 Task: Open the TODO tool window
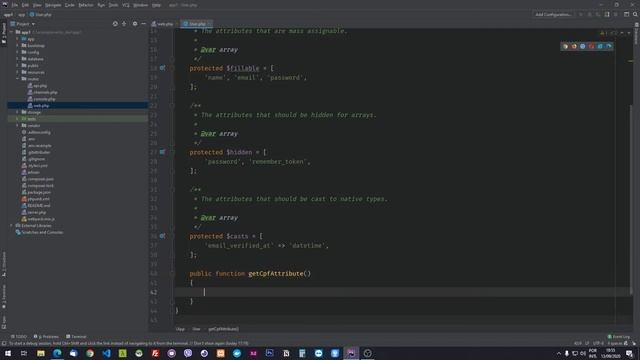click(19, 337)
